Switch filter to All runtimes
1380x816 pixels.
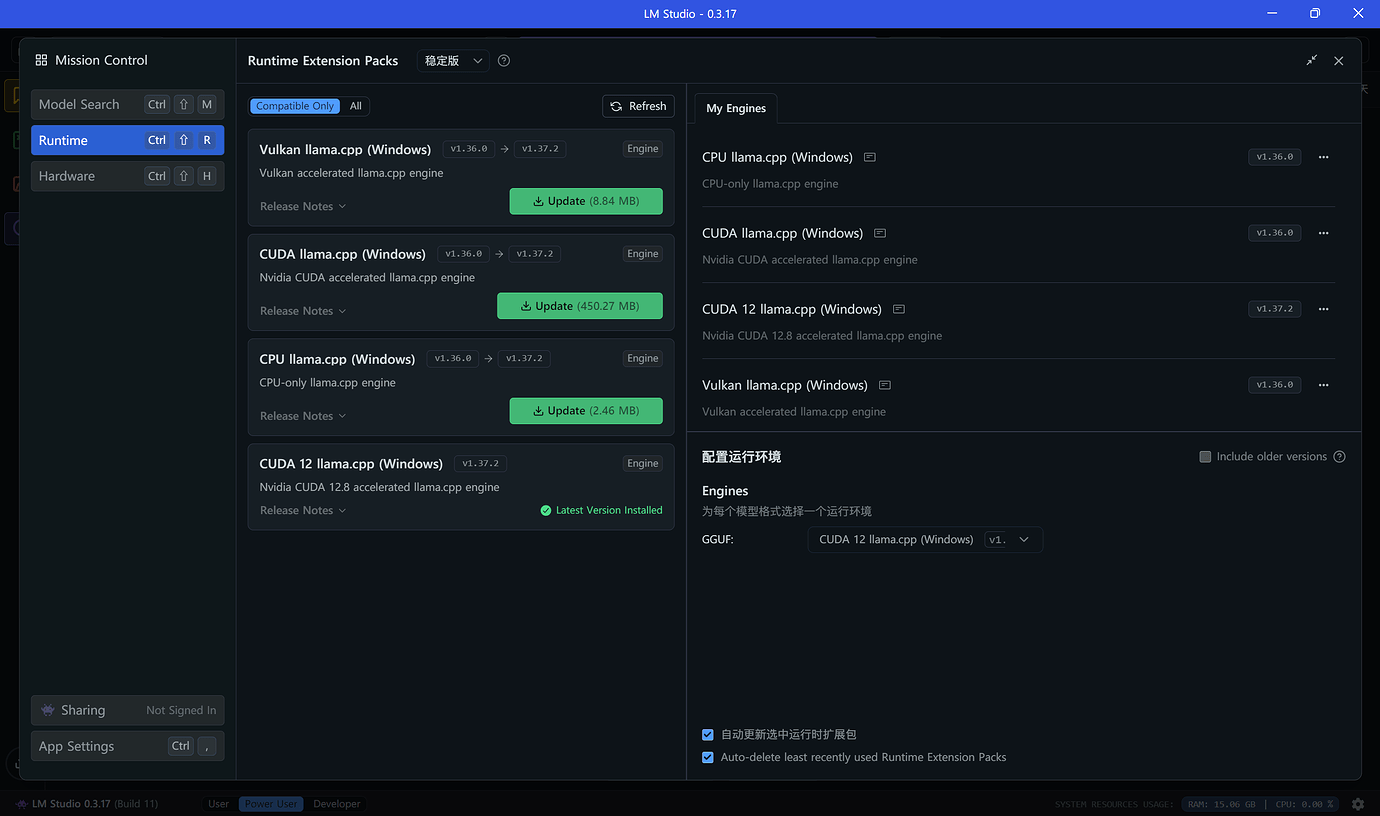click(x=355, y=106)
